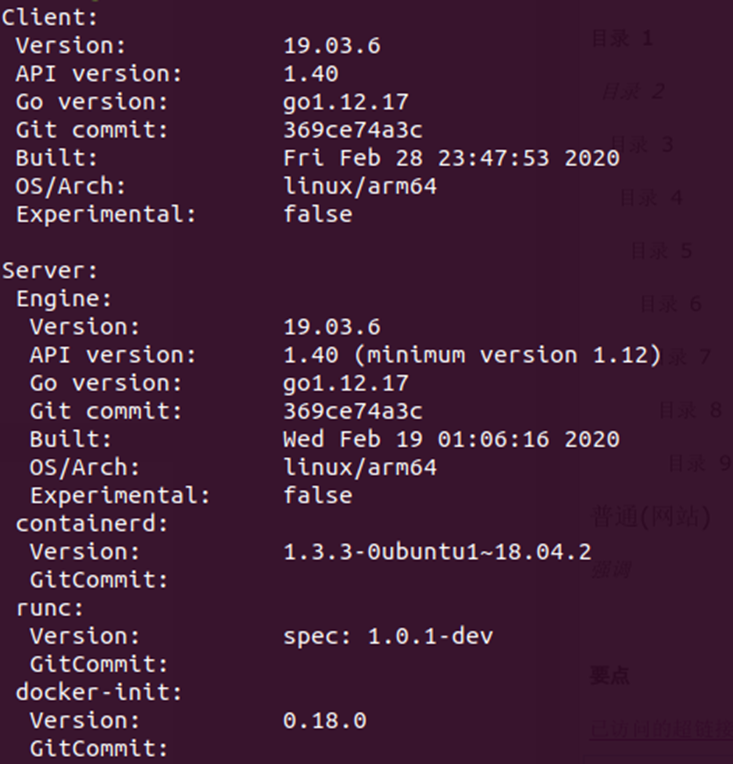Select containerd version 1.3.3-0ubuntu1~18.04.2
This screenshot has height=764, width=733.
point(437,553)
